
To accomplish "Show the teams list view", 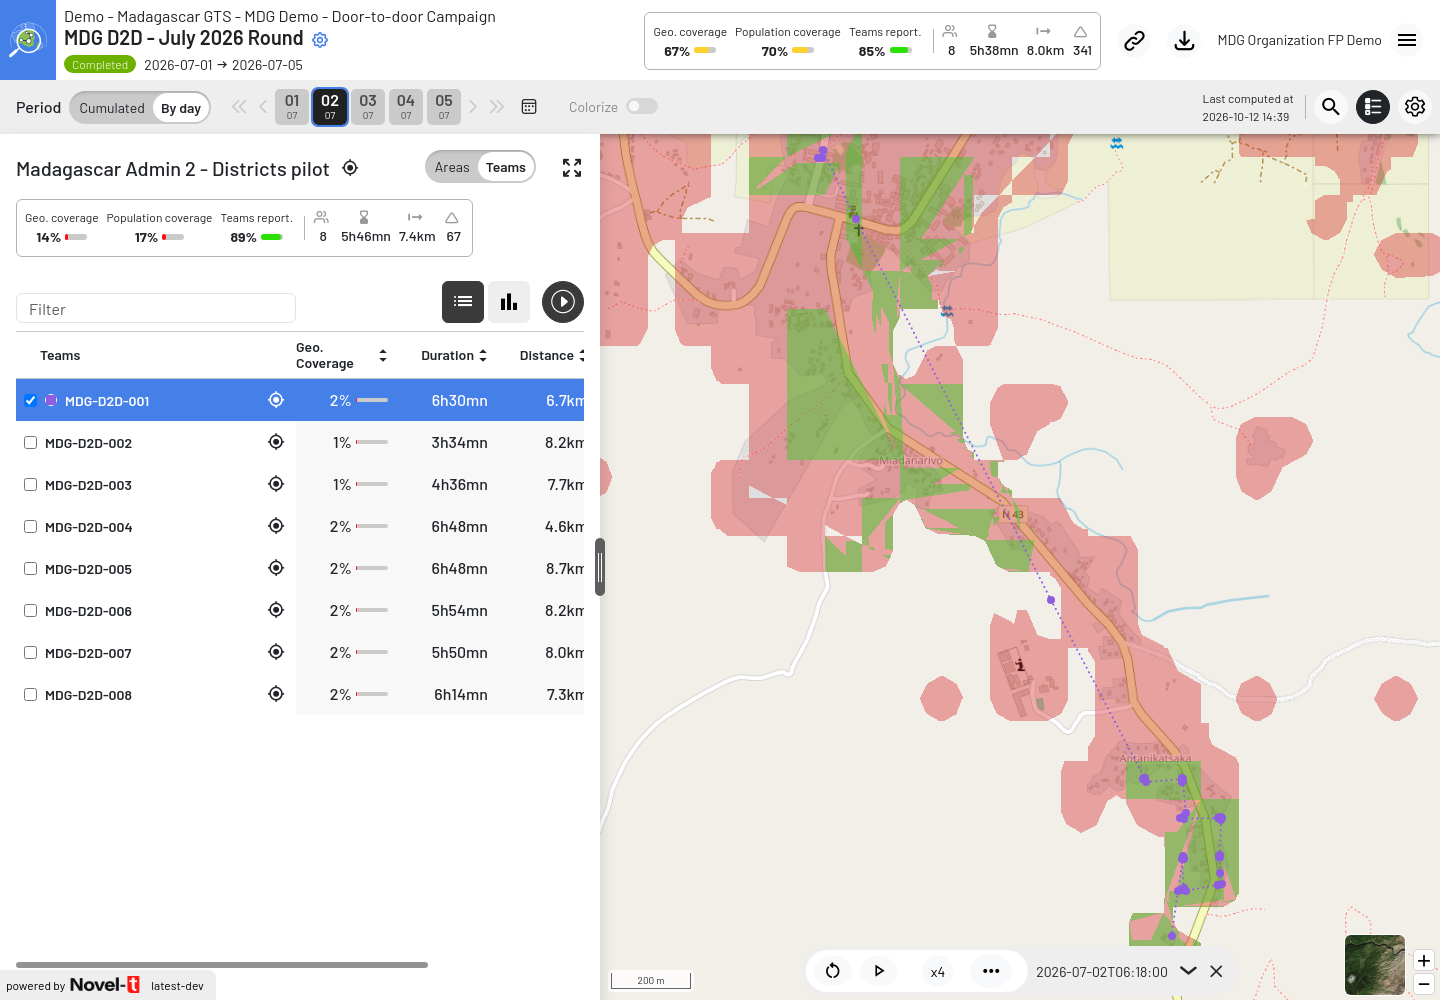I will 463,302.
